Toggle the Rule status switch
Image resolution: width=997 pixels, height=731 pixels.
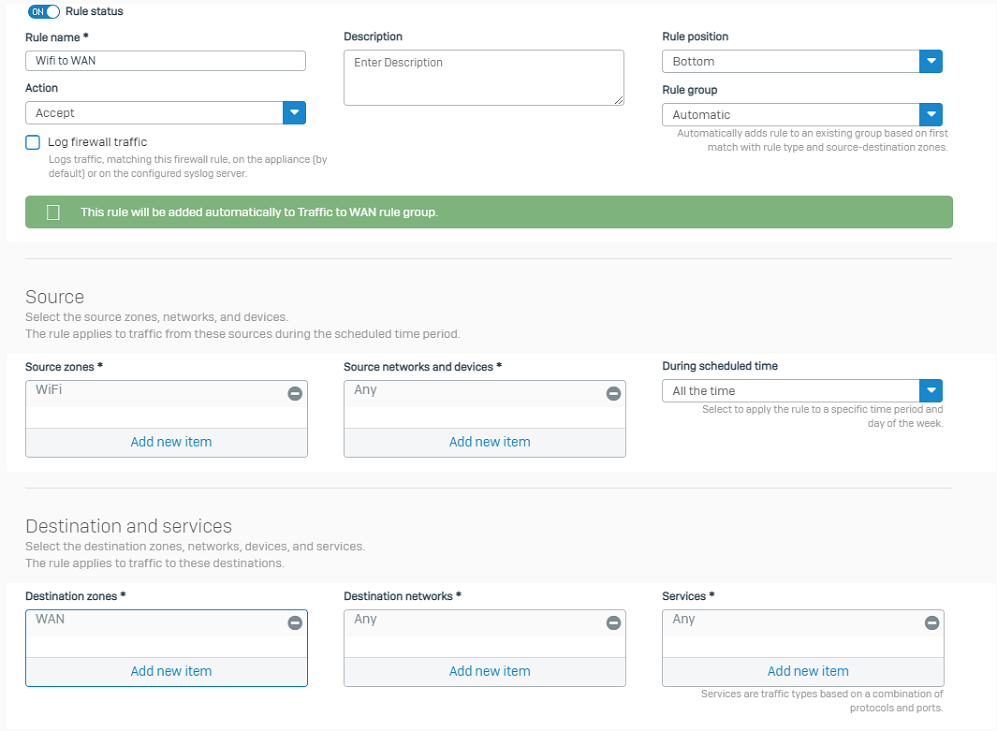pyautogui.click(x=44, y=11)
